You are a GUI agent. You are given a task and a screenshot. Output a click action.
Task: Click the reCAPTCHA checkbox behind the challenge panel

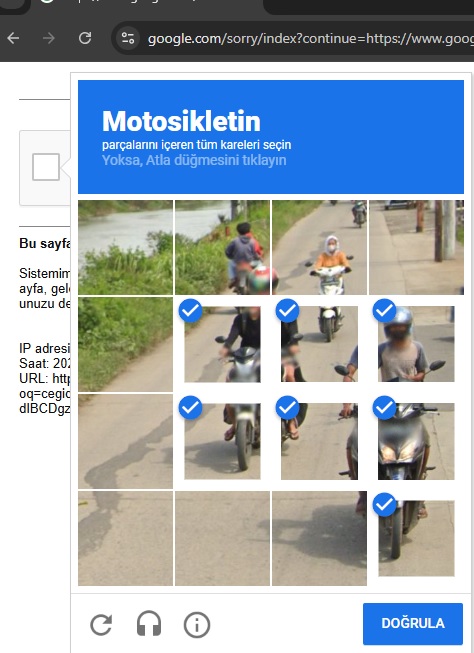tap(46, 167)
